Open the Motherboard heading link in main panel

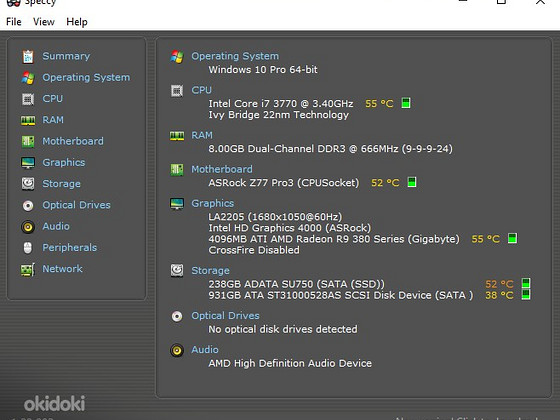pyautogui.click(x=222, y=169)
